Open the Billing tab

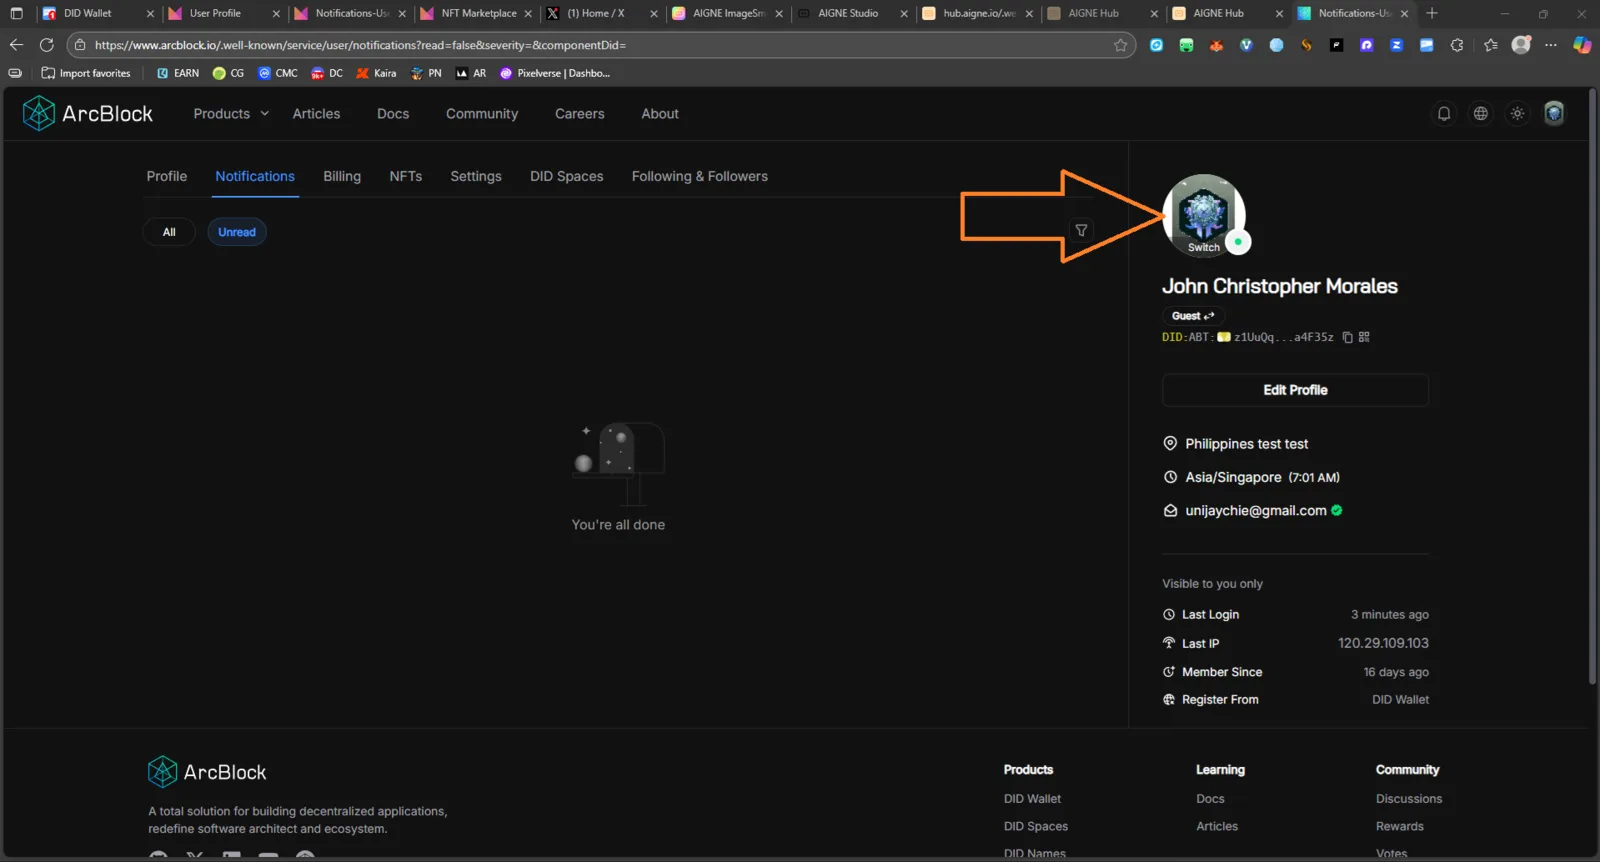(342, 176)
